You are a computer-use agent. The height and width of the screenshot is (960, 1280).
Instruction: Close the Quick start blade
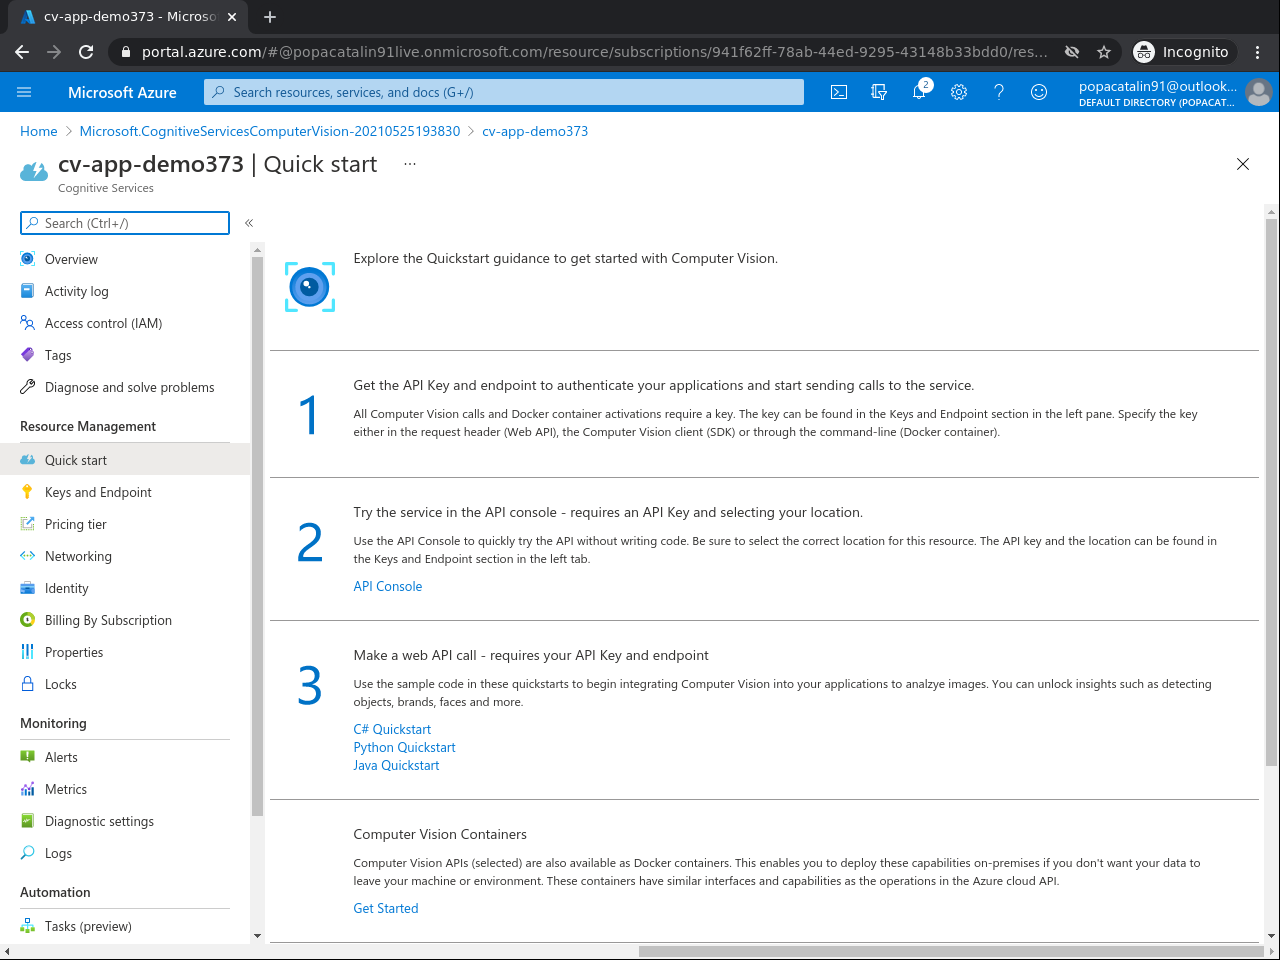pyautogui.click(x=1243, y=164)
